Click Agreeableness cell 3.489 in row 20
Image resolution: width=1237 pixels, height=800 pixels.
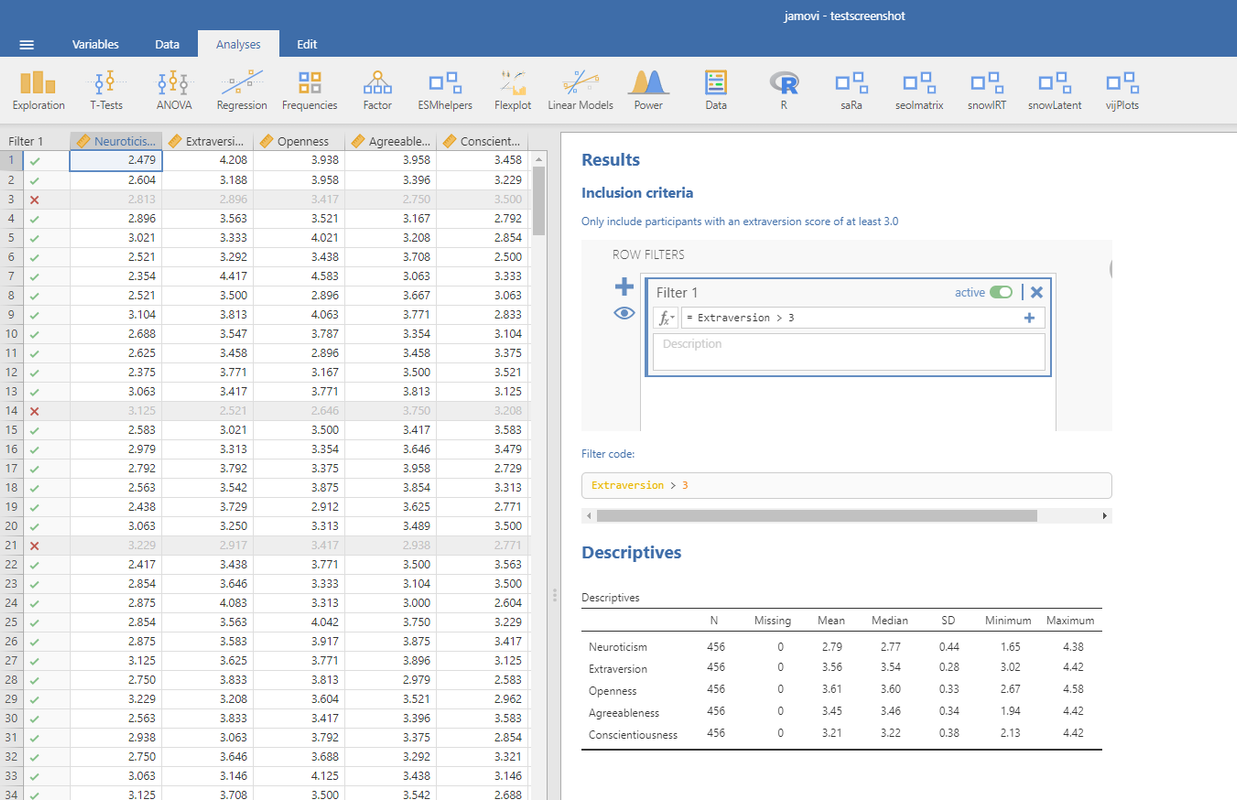click(x=391, y=526)
